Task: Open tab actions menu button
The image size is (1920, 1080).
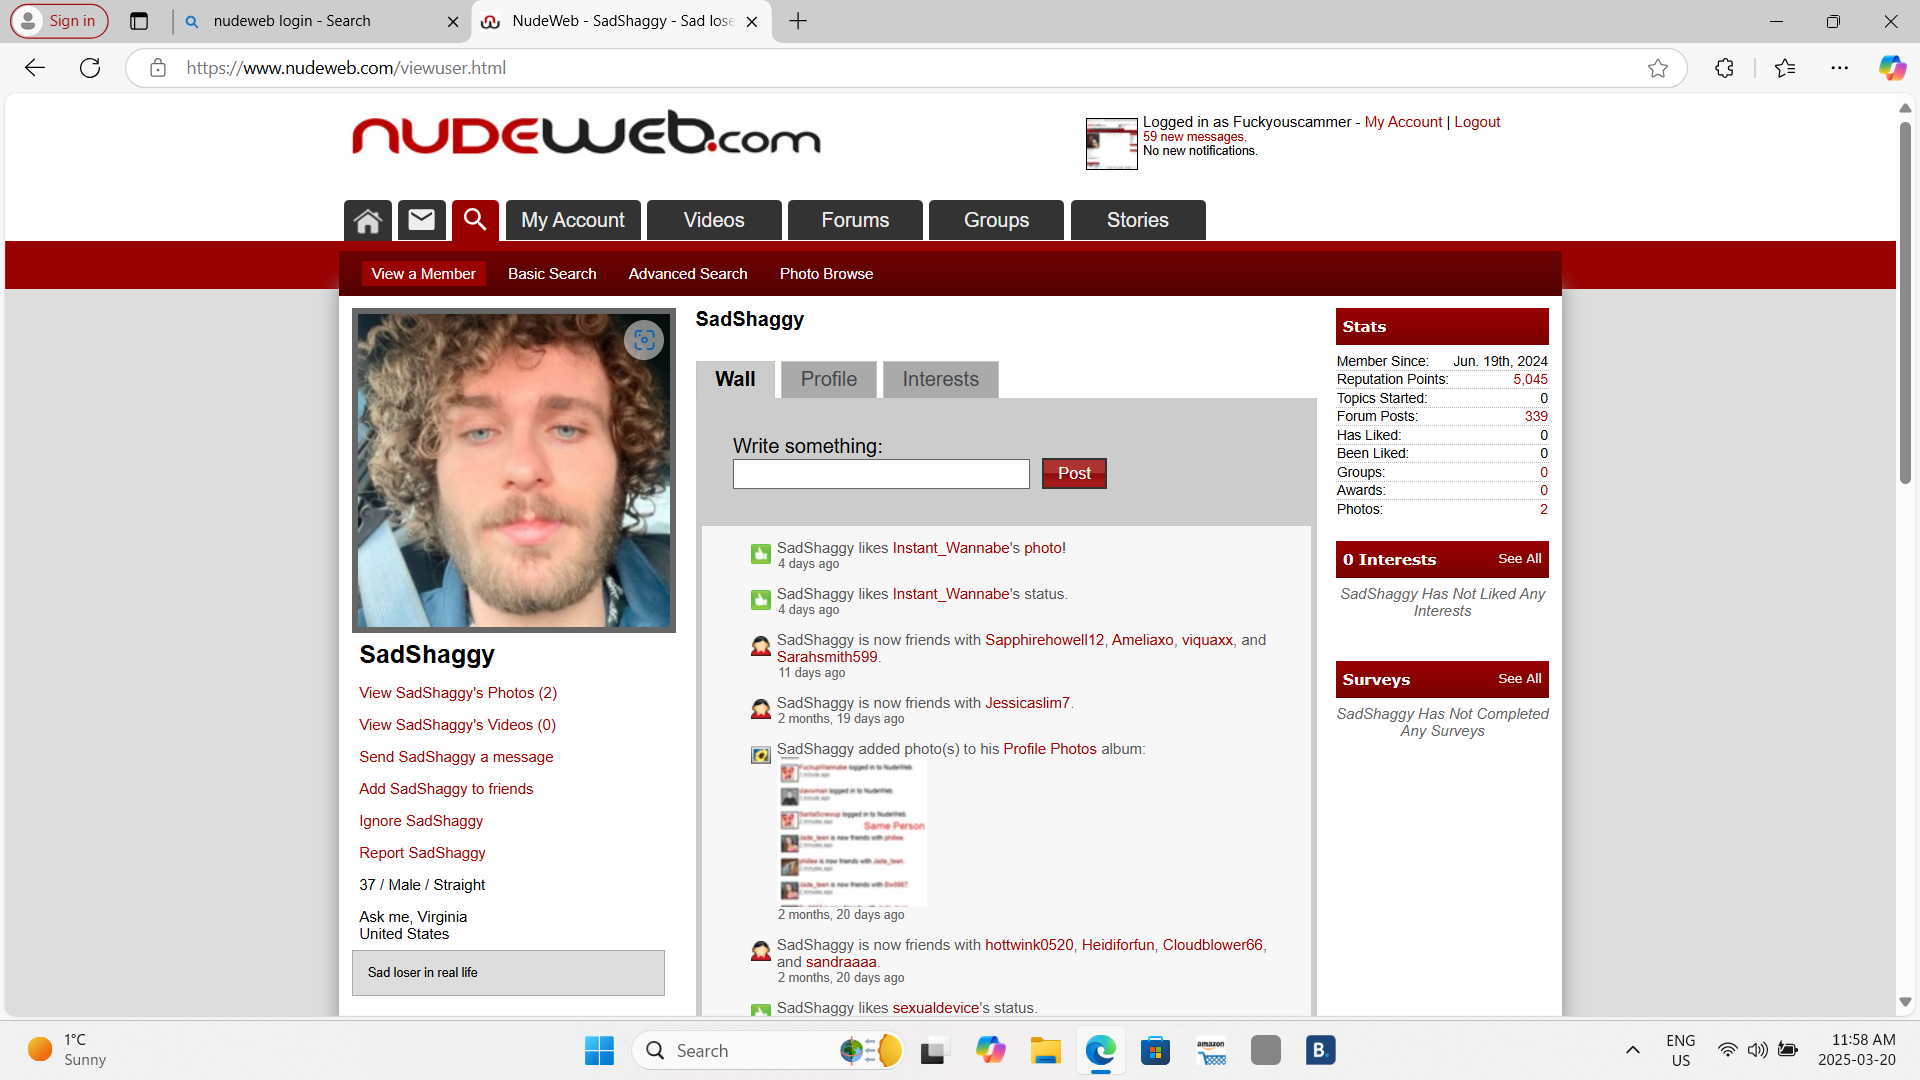Action: click(139, 21)
